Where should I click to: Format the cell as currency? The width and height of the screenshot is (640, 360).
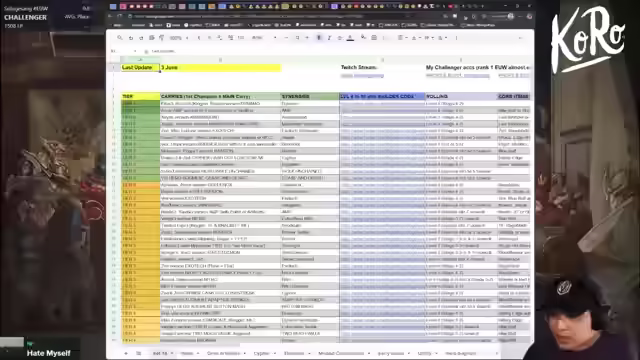[199, 38]
